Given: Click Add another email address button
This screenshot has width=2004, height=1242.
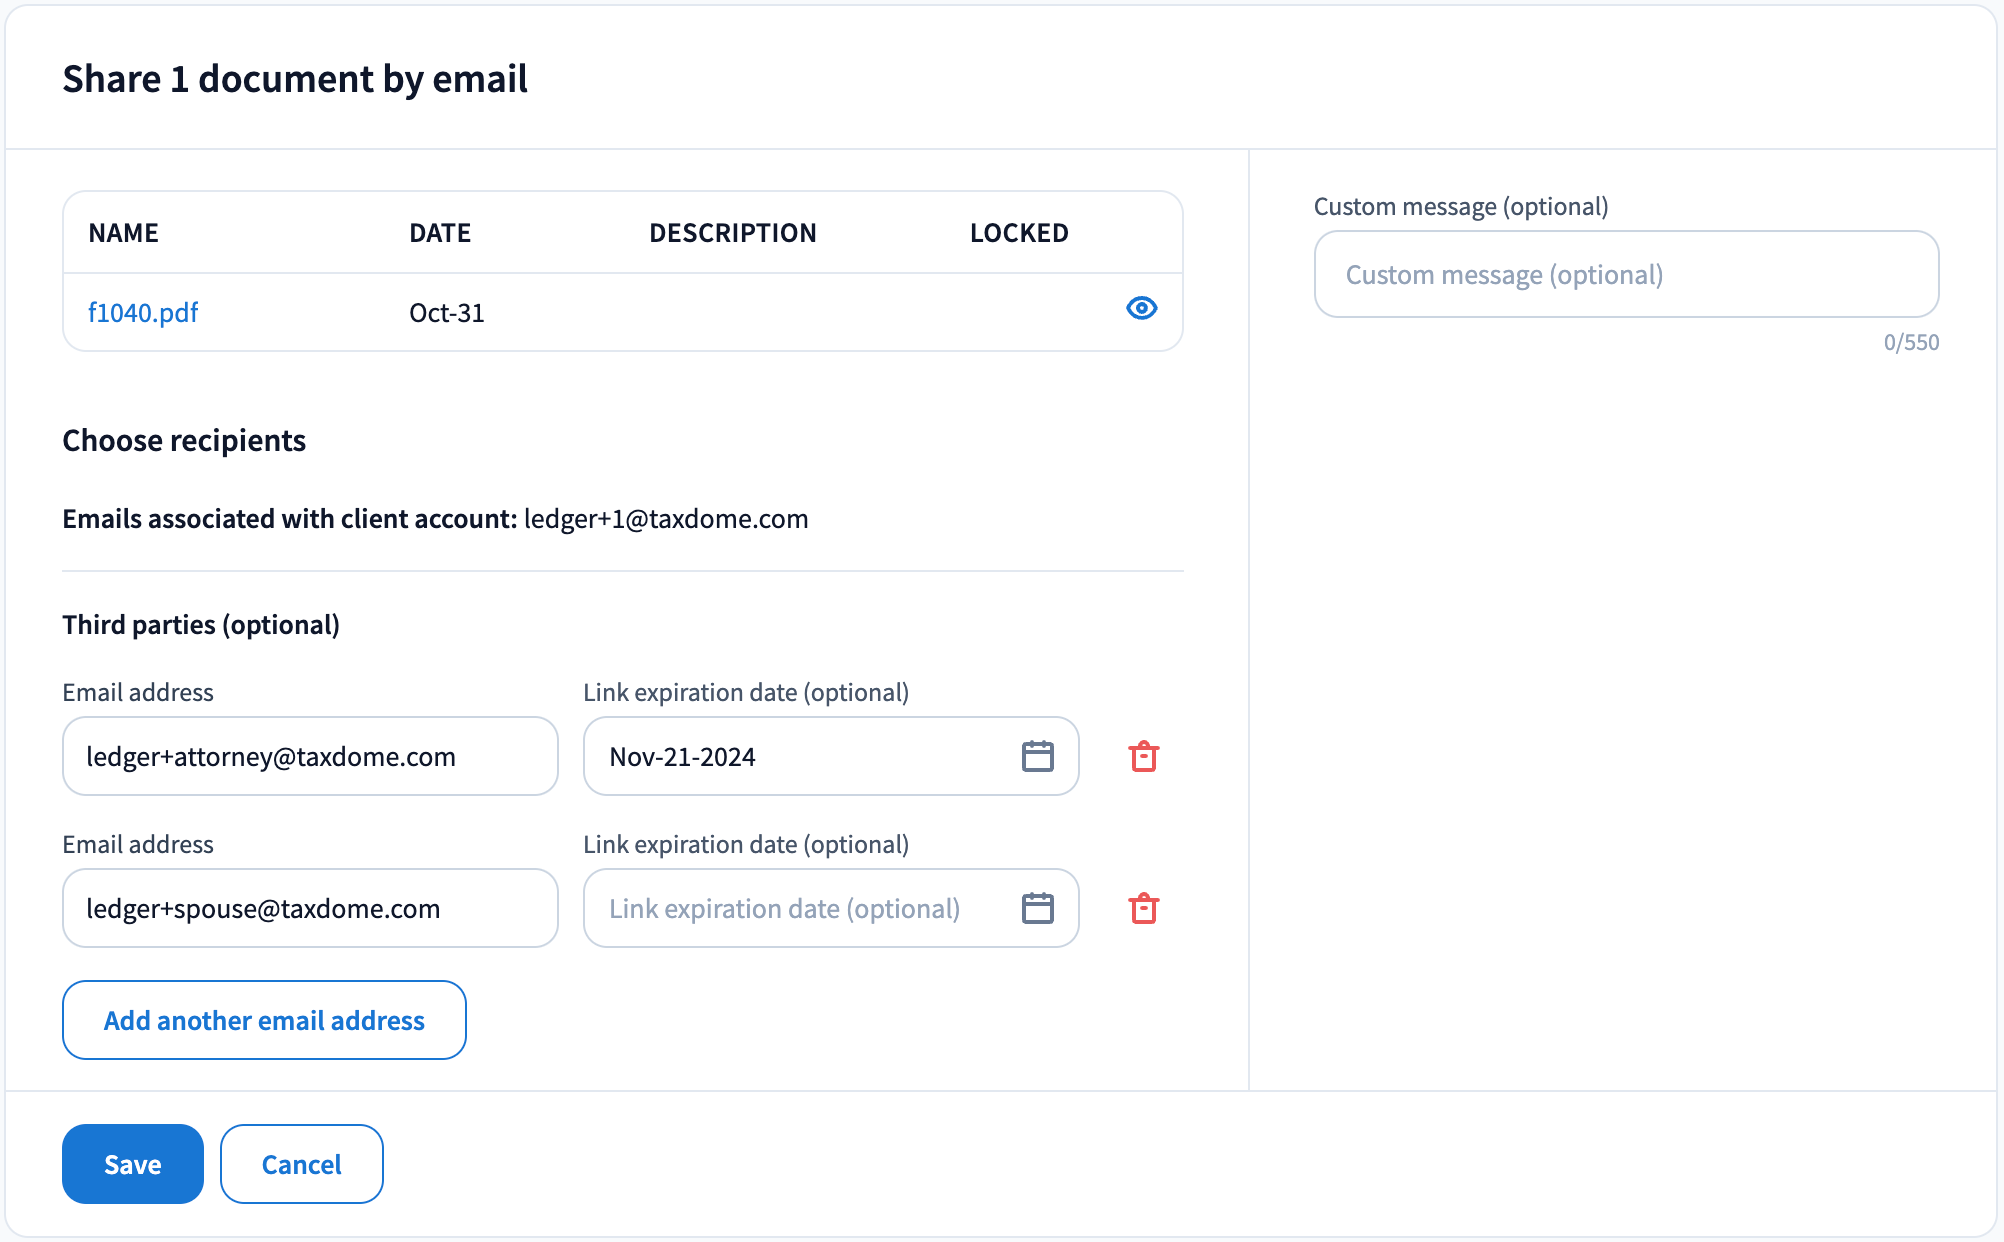Looking at the screenshot, I should click(264, 1020).
